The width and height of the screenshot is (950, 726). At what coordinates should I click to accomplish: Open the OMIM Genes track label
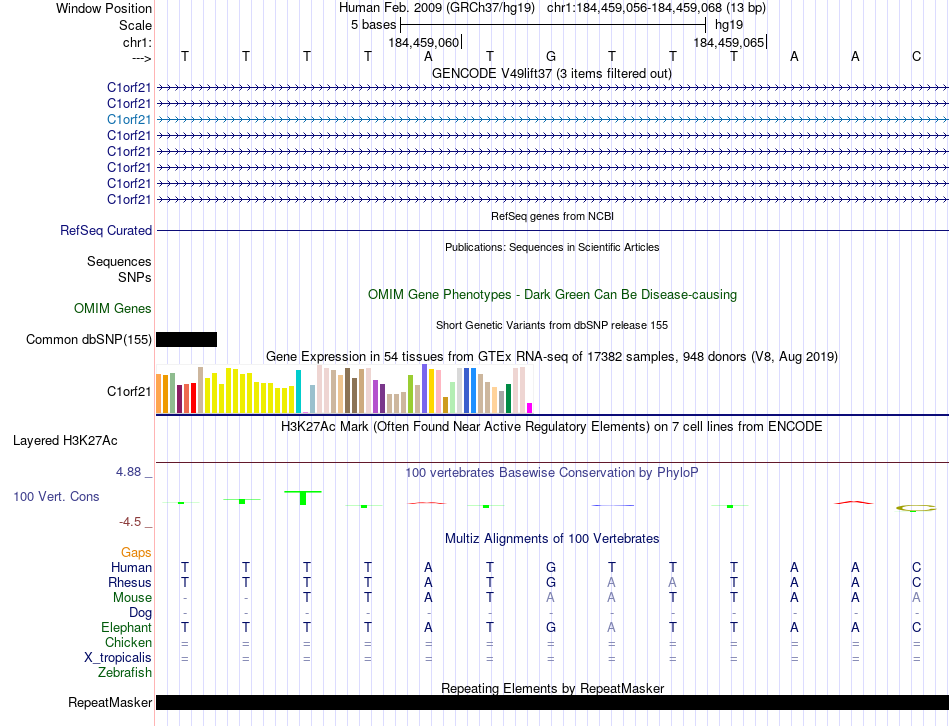pyautogui.click(x=112, y=308)
